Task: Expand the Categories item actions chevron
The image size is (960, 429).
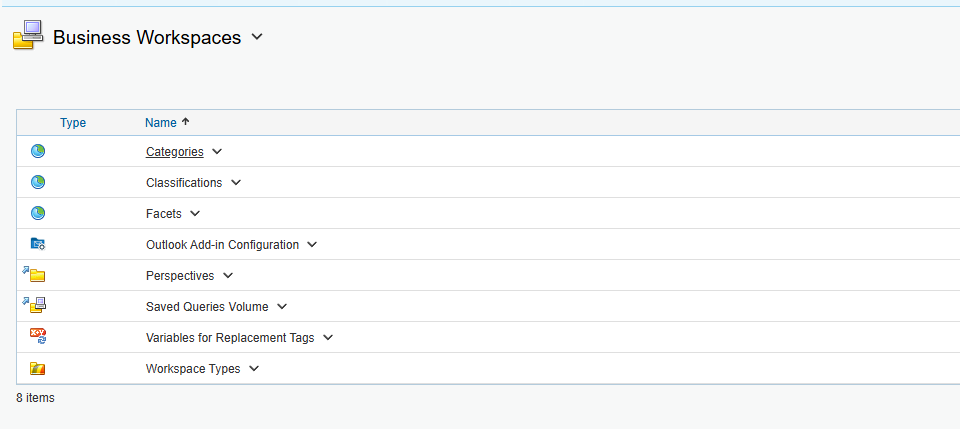Action: coord(217,152)
